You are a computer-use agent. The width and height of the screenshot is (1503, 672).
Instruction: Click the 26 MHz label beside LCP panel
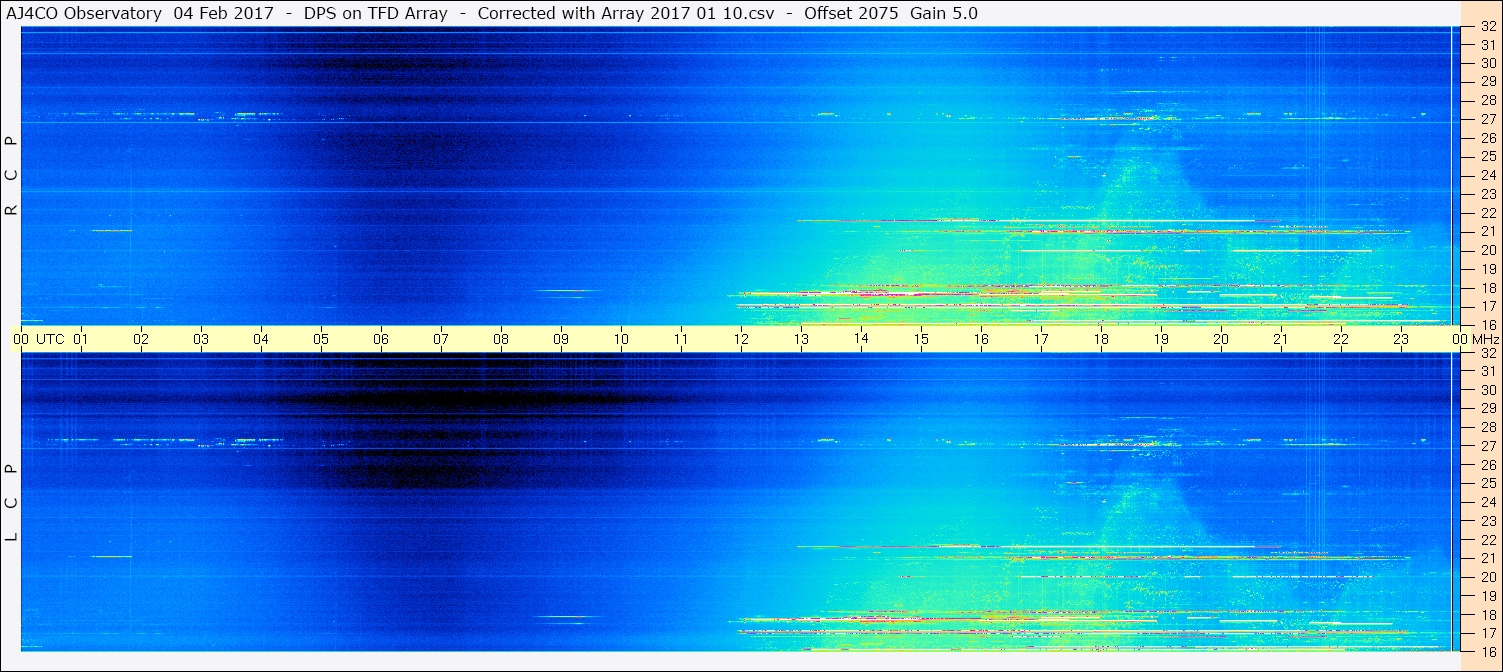click(x=1488, y=465)
